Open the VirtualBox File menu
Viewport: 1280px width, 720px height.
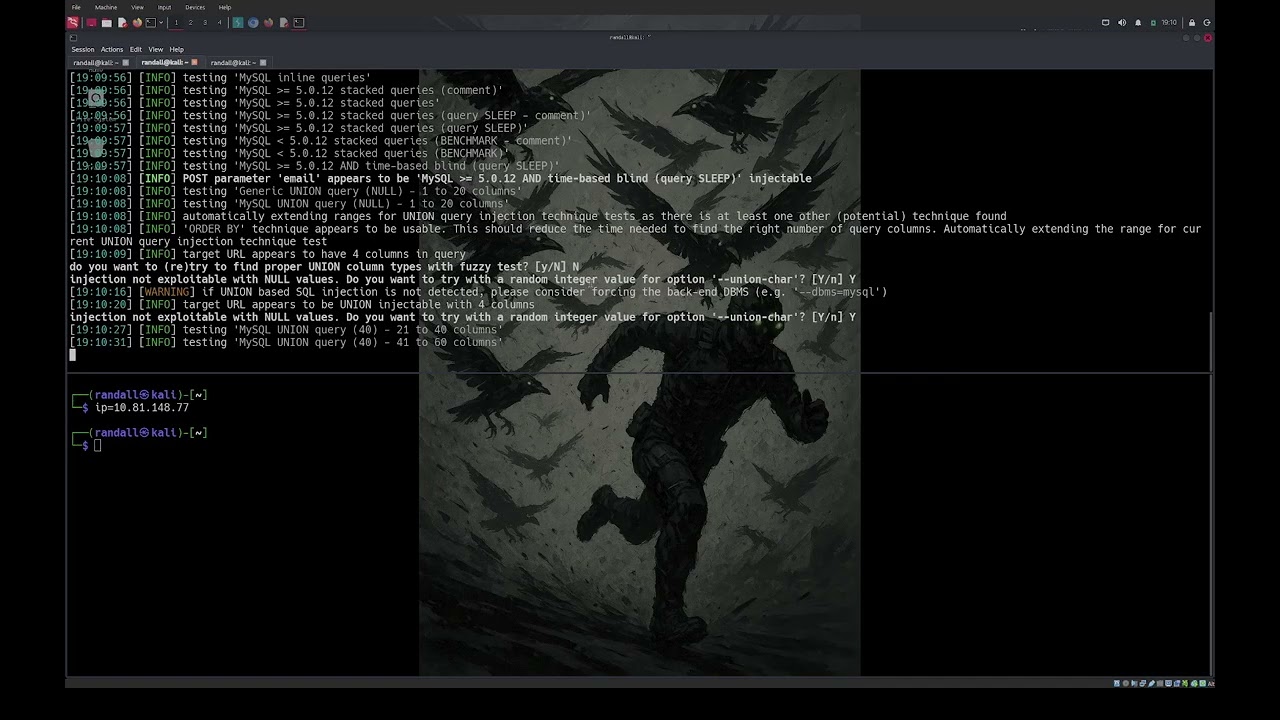coord(76,7)
